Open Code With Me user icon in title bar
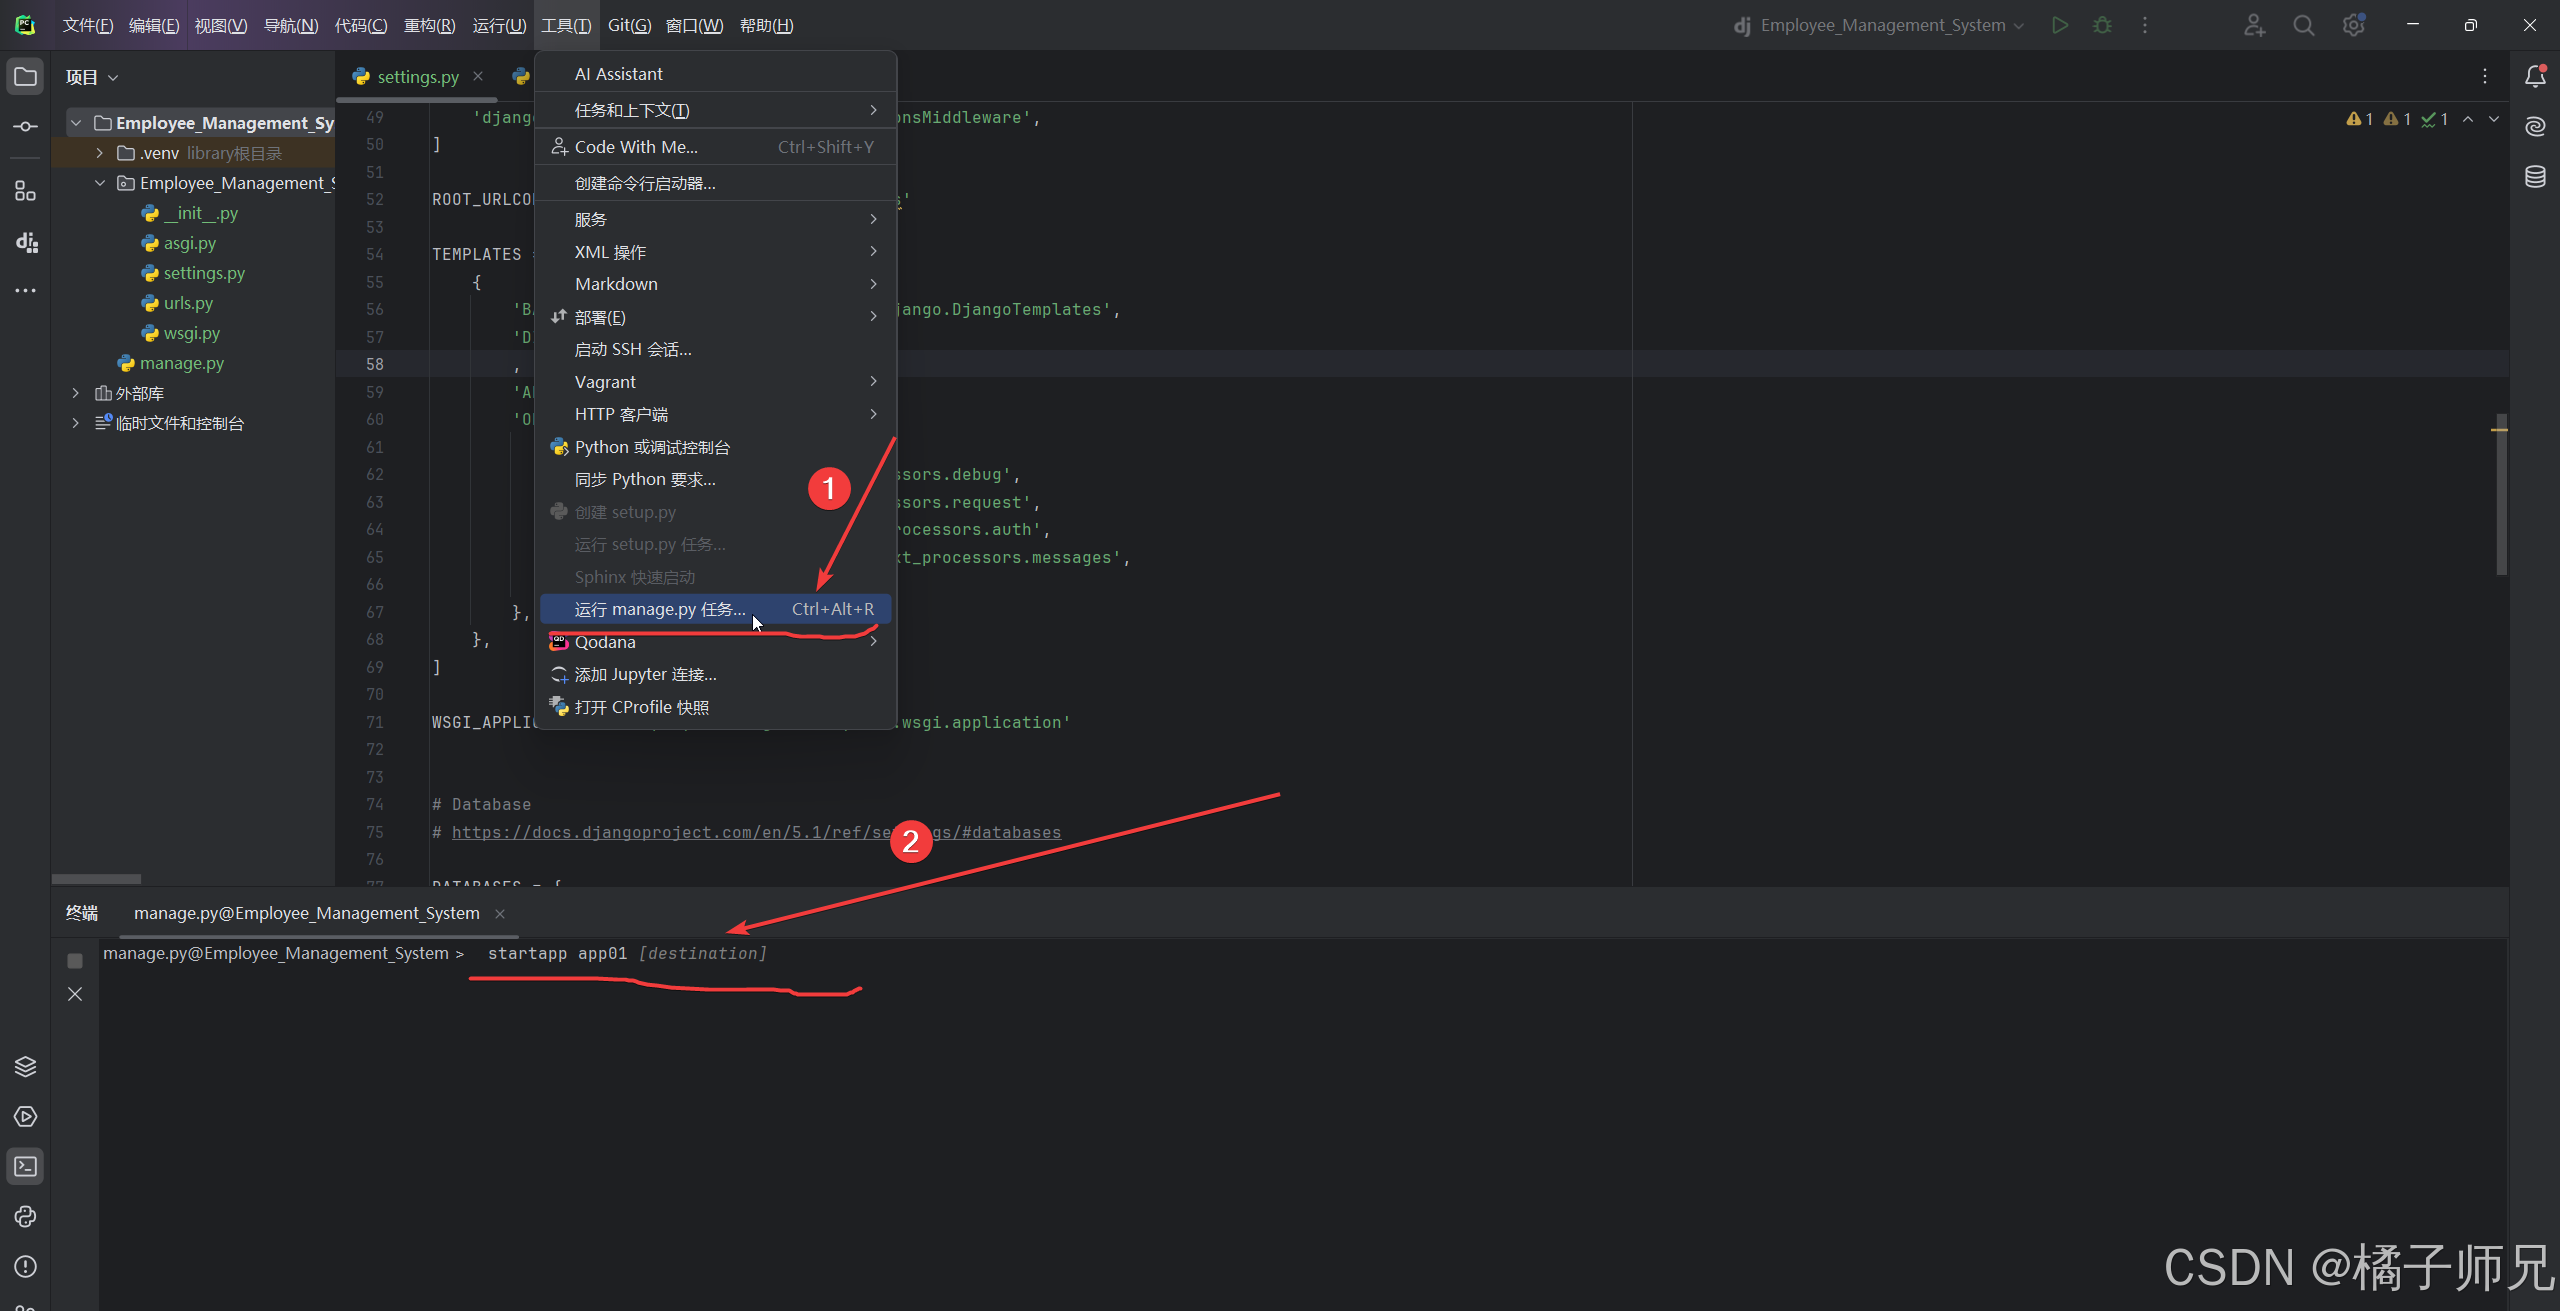This screenshot has height=1311, width=2560. coord(2254,25)
